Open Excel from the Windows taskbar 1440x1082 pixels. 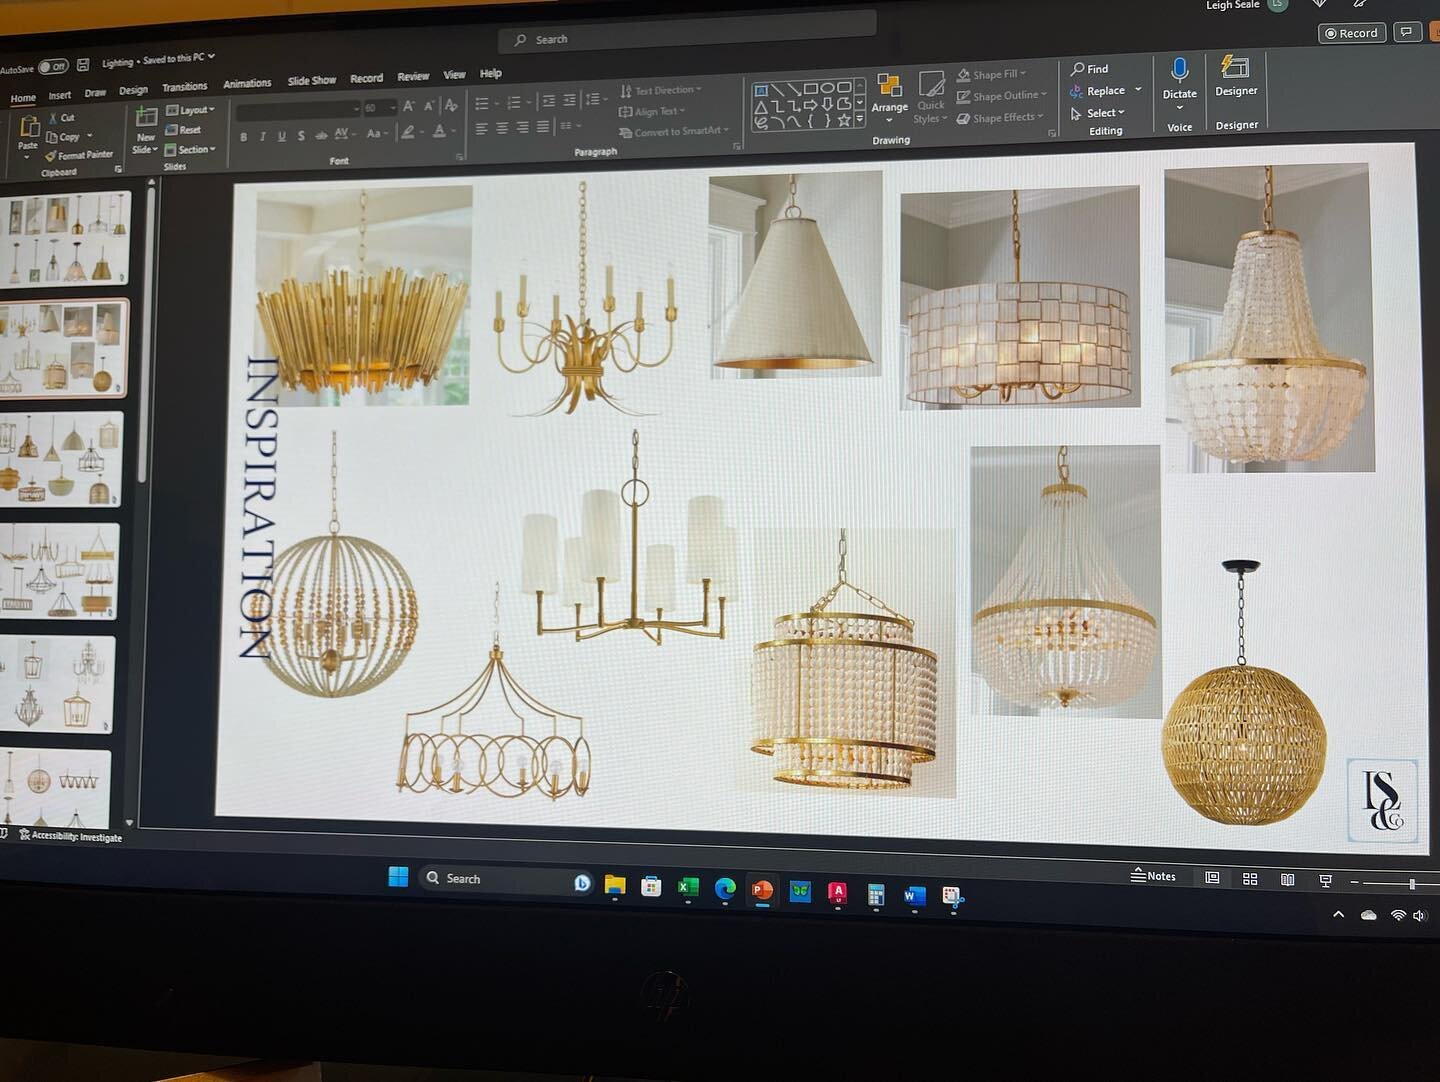point(688,887)
